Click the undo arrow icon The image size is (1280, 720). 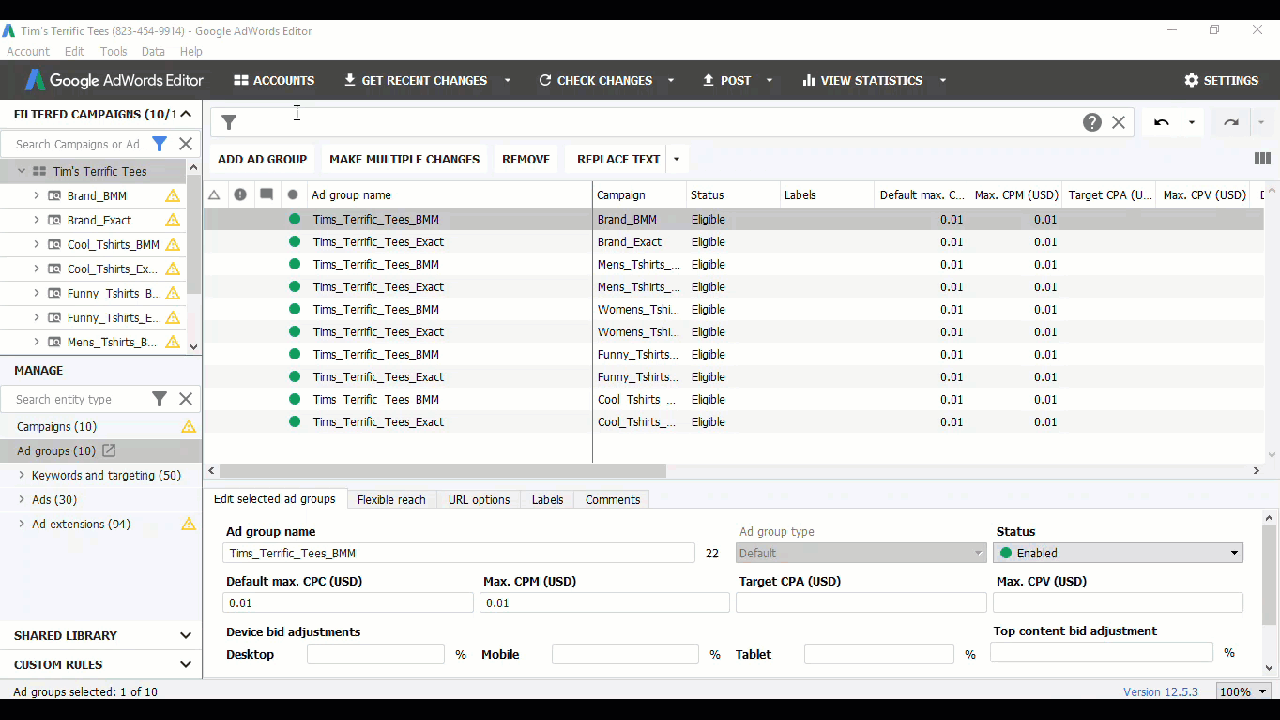(1161, 122)
